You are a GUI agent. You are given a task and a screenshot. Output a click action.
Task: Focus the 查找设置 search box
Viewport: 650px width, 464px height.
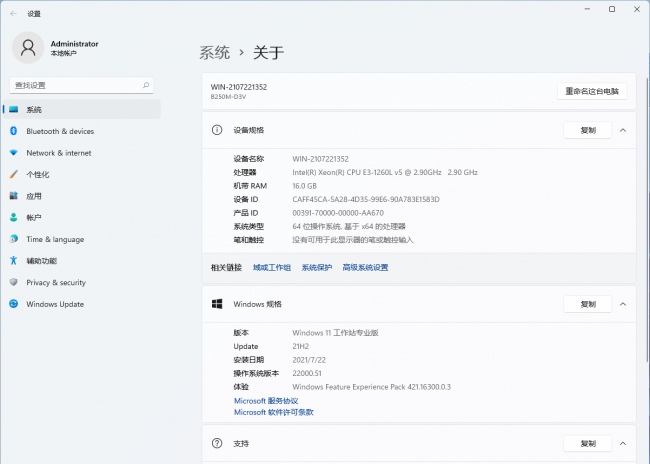[x=81, y=85]
